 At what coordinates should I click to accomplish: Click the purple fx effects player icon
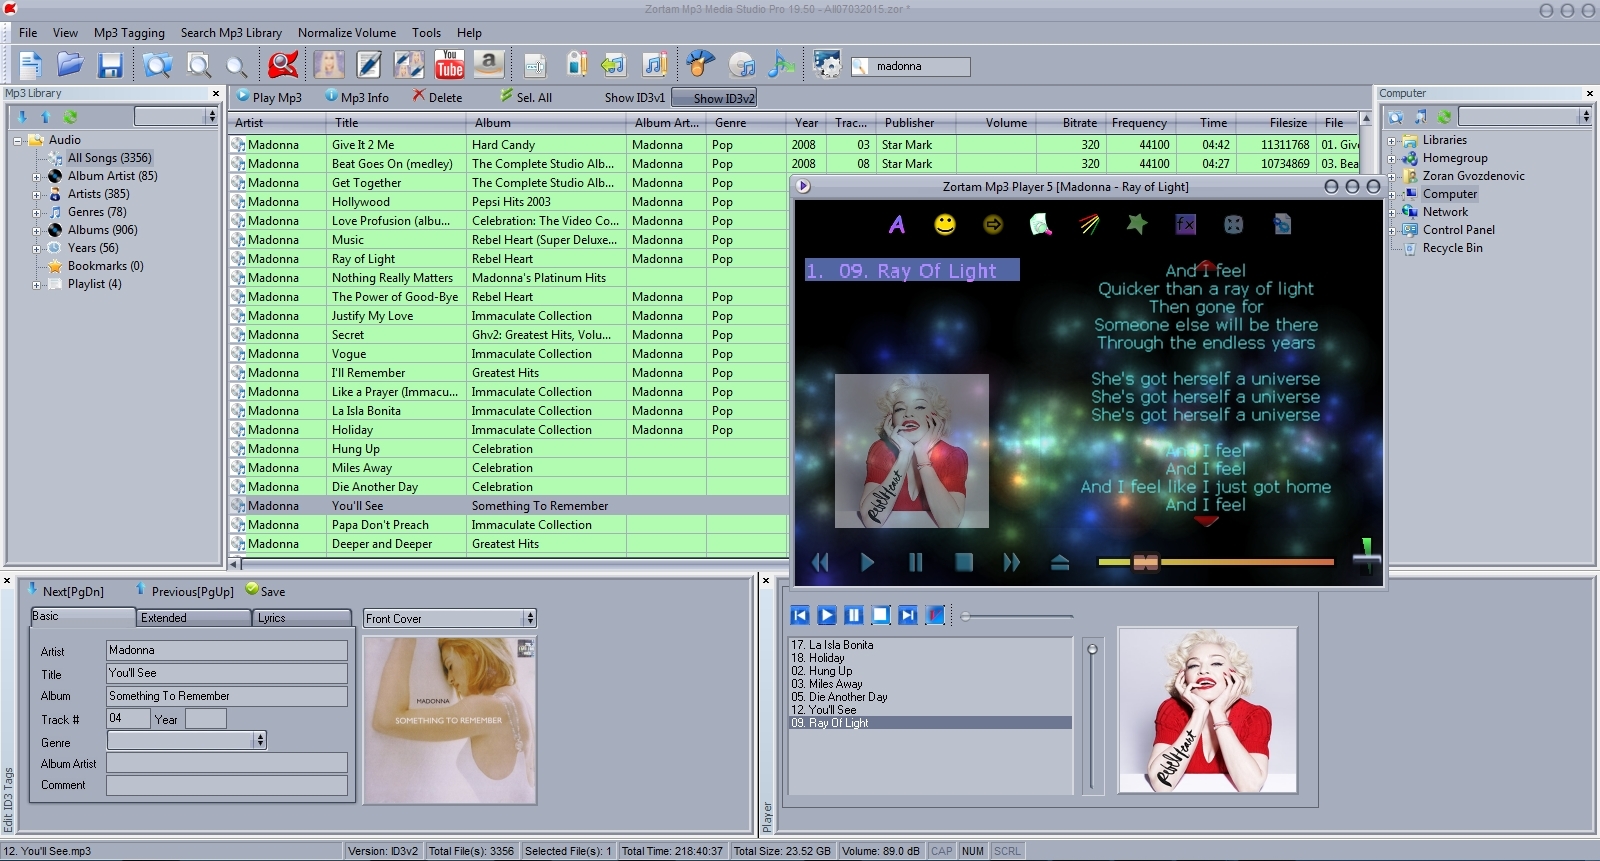(1185, 225)
